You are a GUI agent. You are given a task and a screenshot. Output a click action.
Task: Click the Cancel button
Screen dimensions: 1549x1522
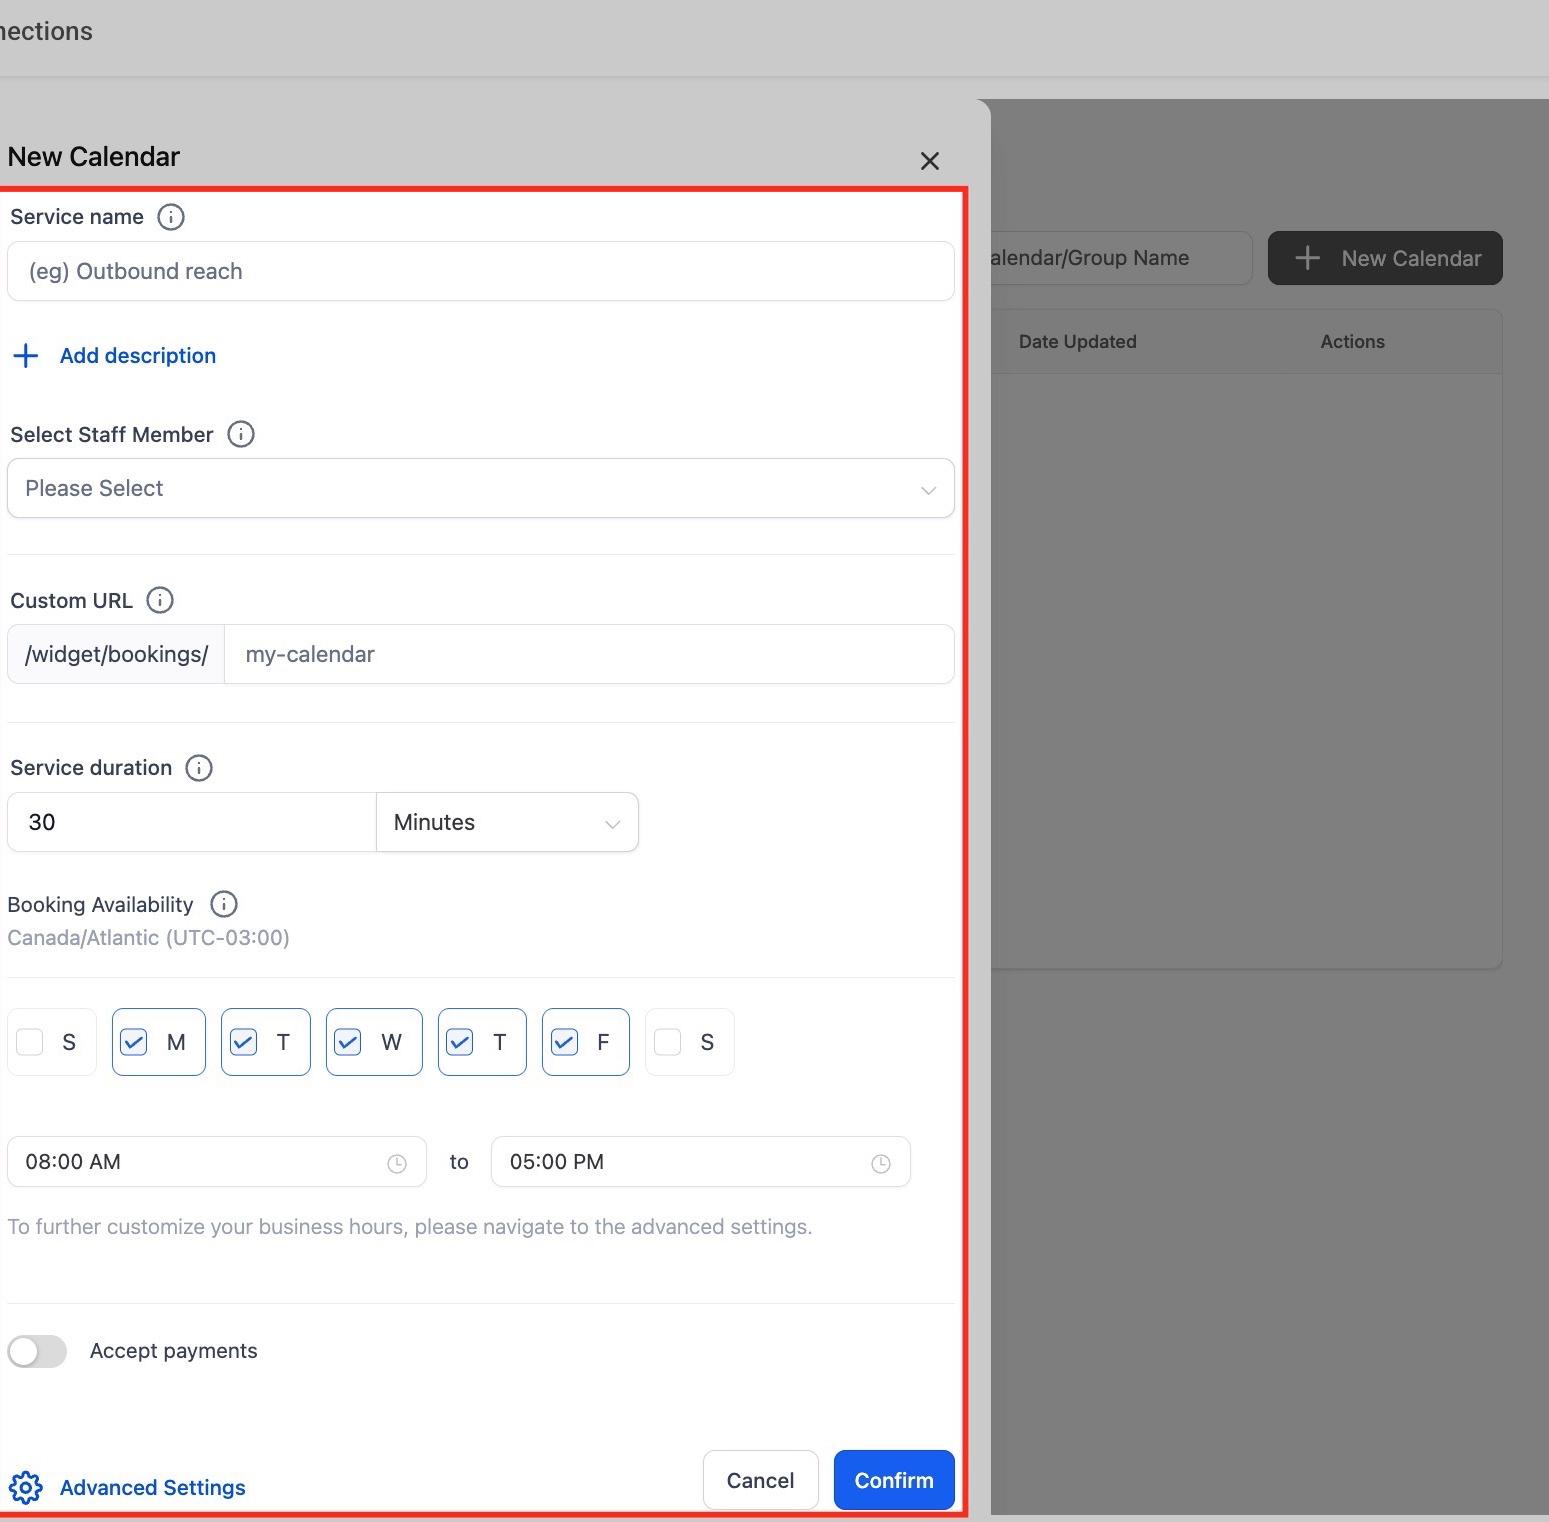pos(760,1480)
